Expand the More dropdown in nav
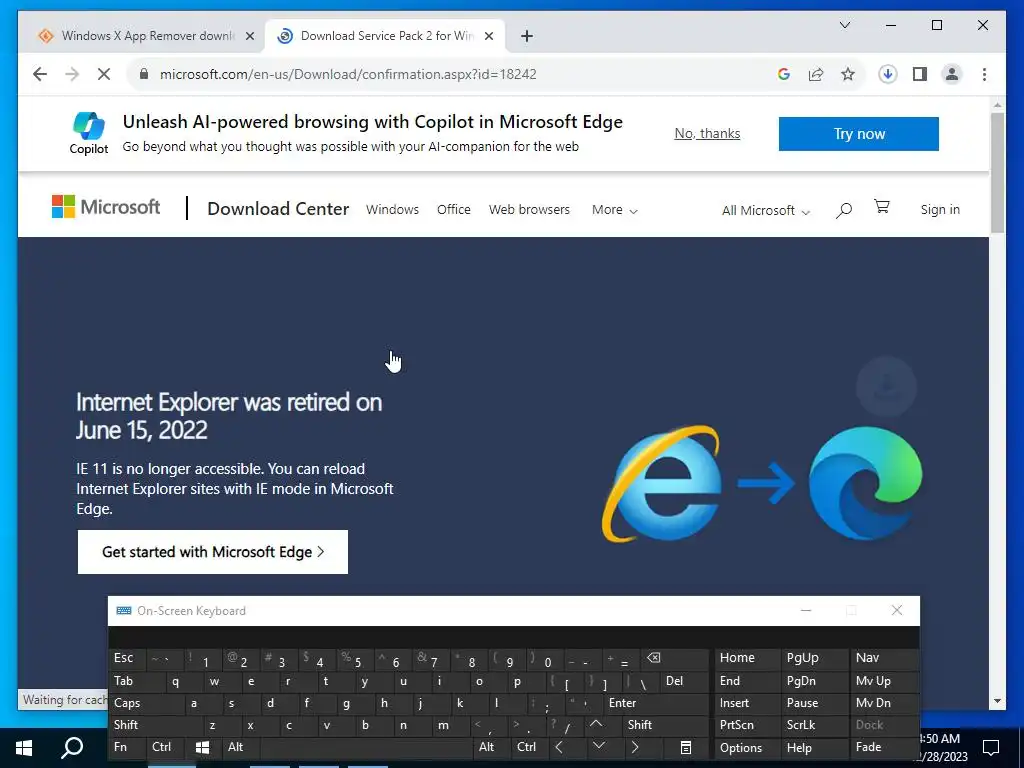Image resolution: width=1024 pixels, height=768 pixels. (x=615, y=210)
